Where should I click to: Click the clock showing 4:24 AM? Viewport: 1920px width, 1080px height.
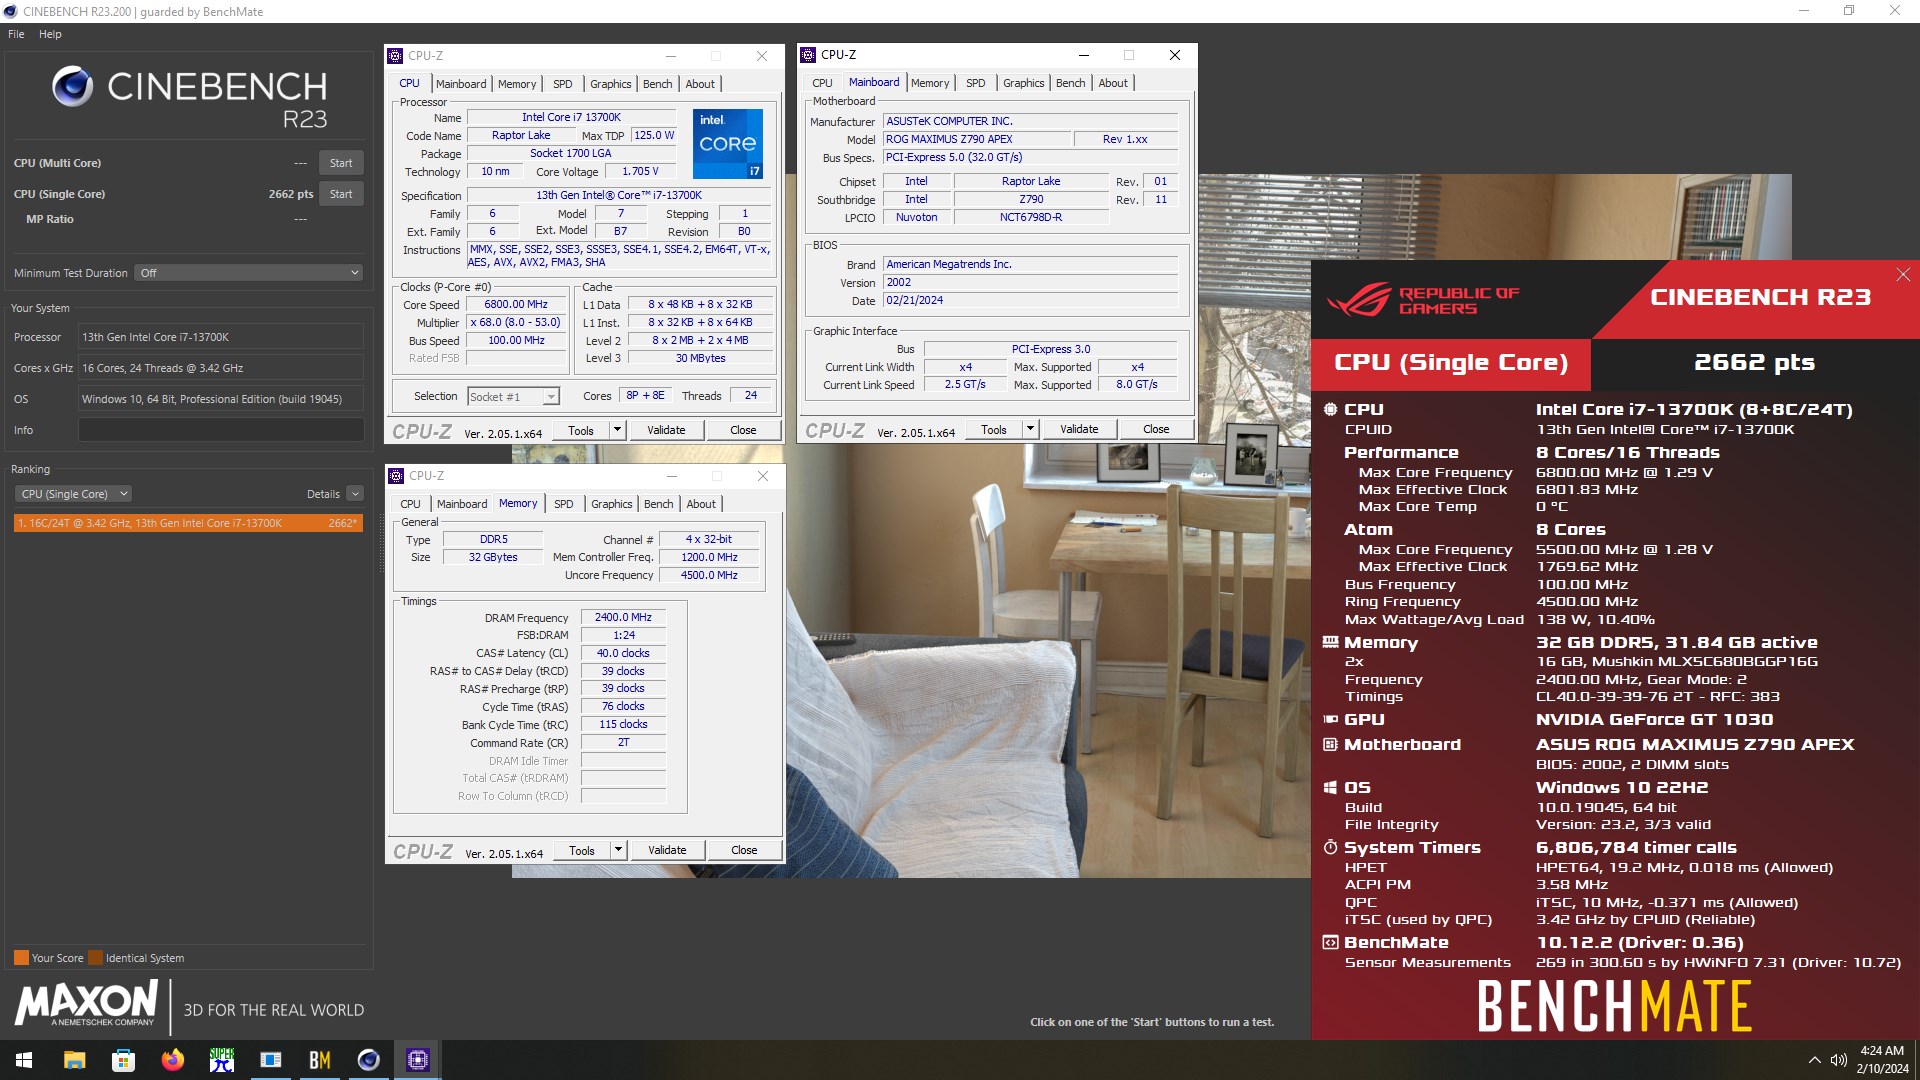(1881, 1051)
